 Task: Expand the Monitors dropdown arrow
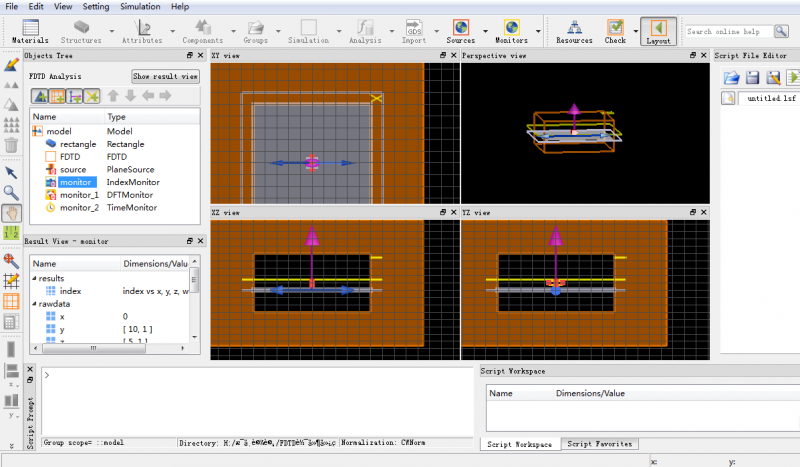[540, 31]
